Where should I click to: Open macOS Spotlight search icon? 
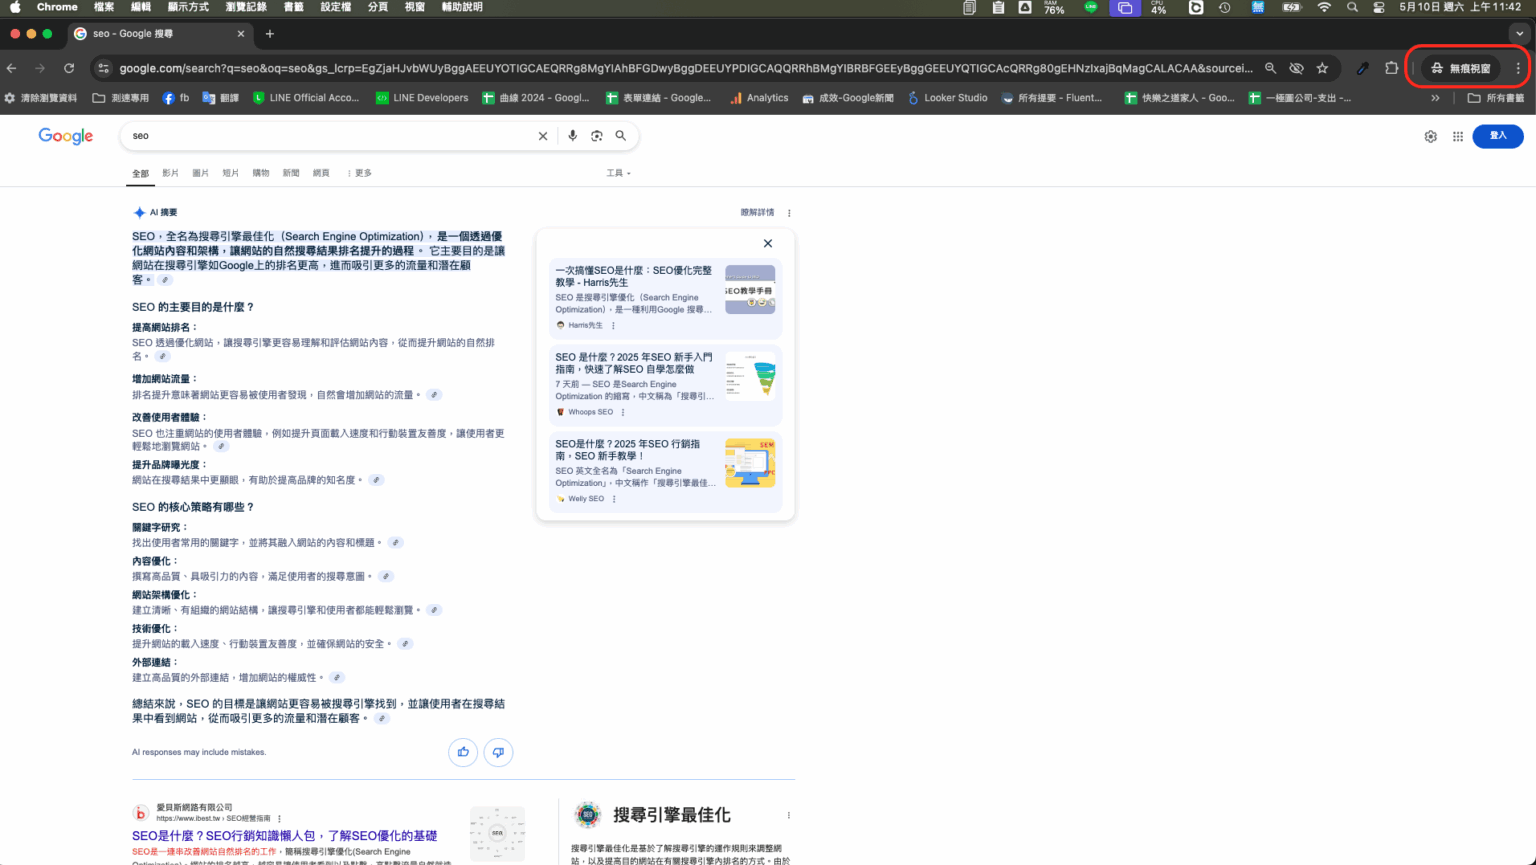(x=1352, y=7)
